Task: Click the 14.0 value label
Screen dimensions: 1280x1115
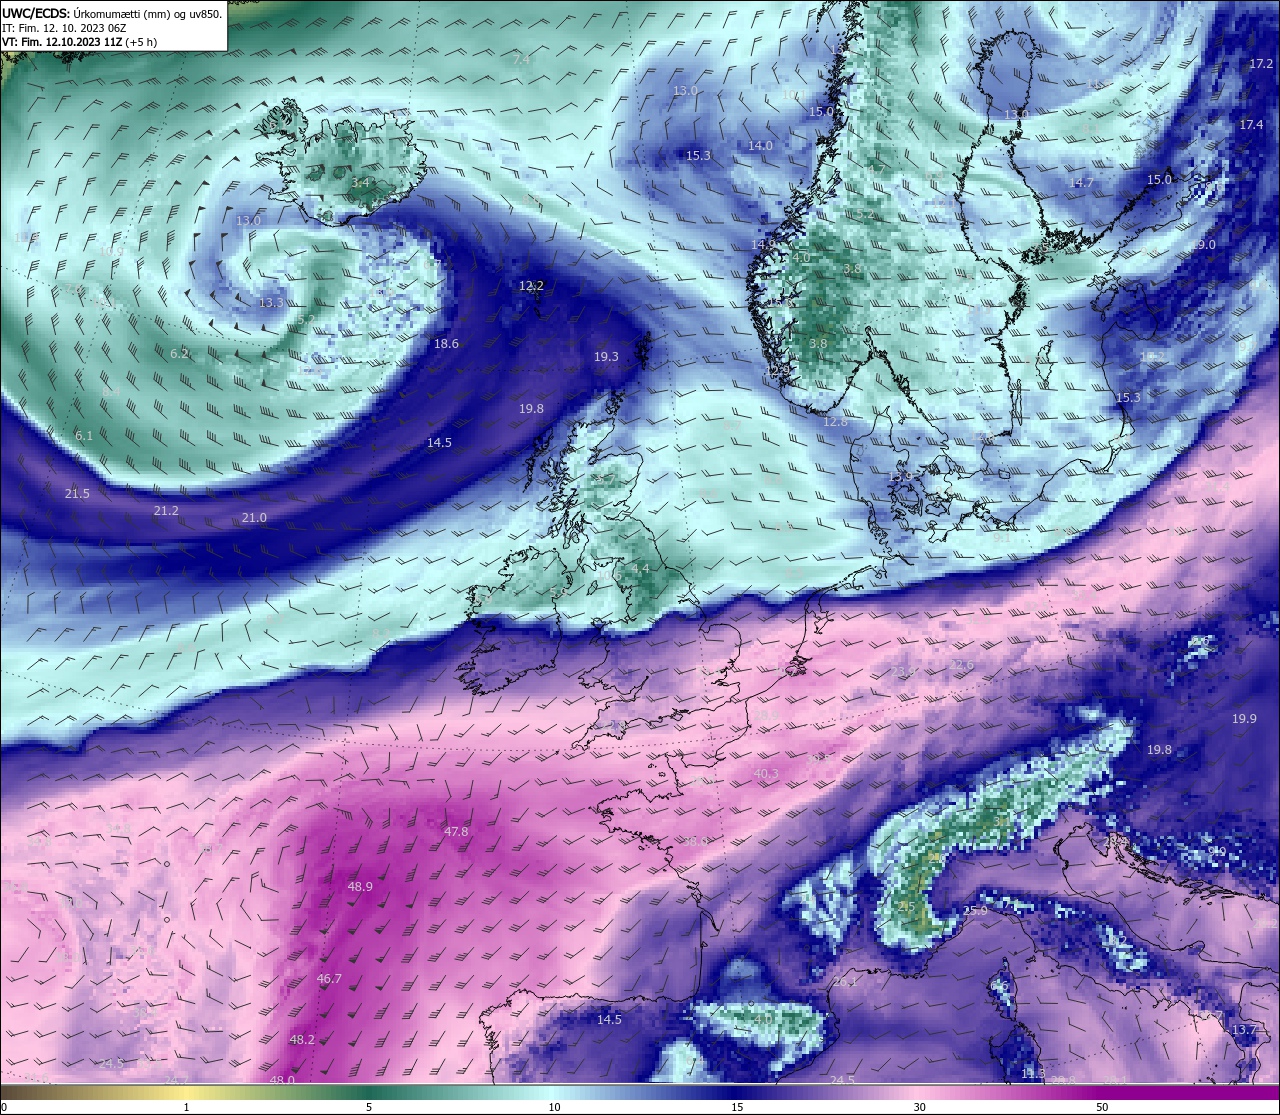Action: click(760, 146)
